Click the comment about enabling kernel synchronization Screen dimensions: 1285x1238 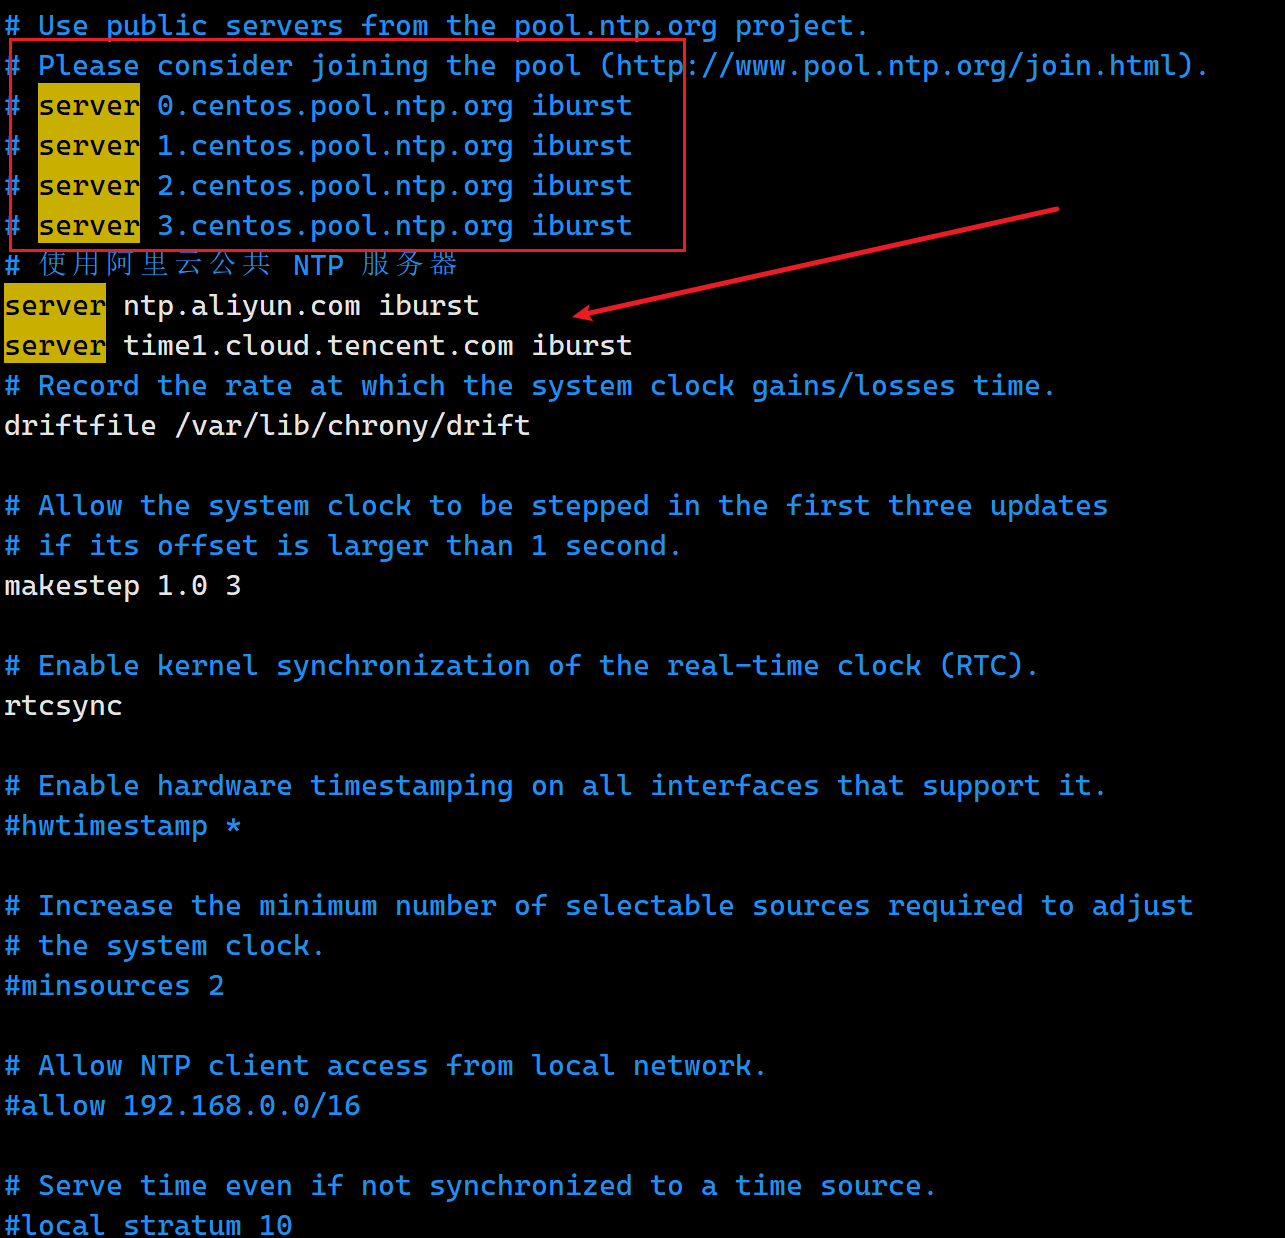pyautogui.click(x=520, y=666)
